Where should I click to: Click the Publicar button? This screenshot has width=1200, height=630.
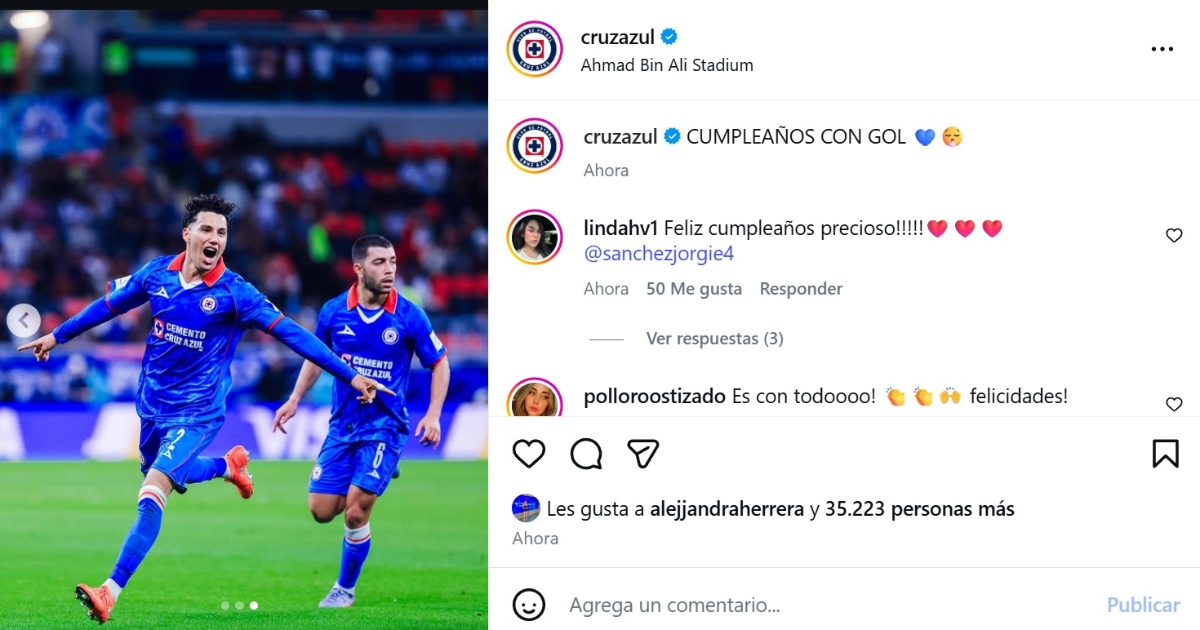1143,605
